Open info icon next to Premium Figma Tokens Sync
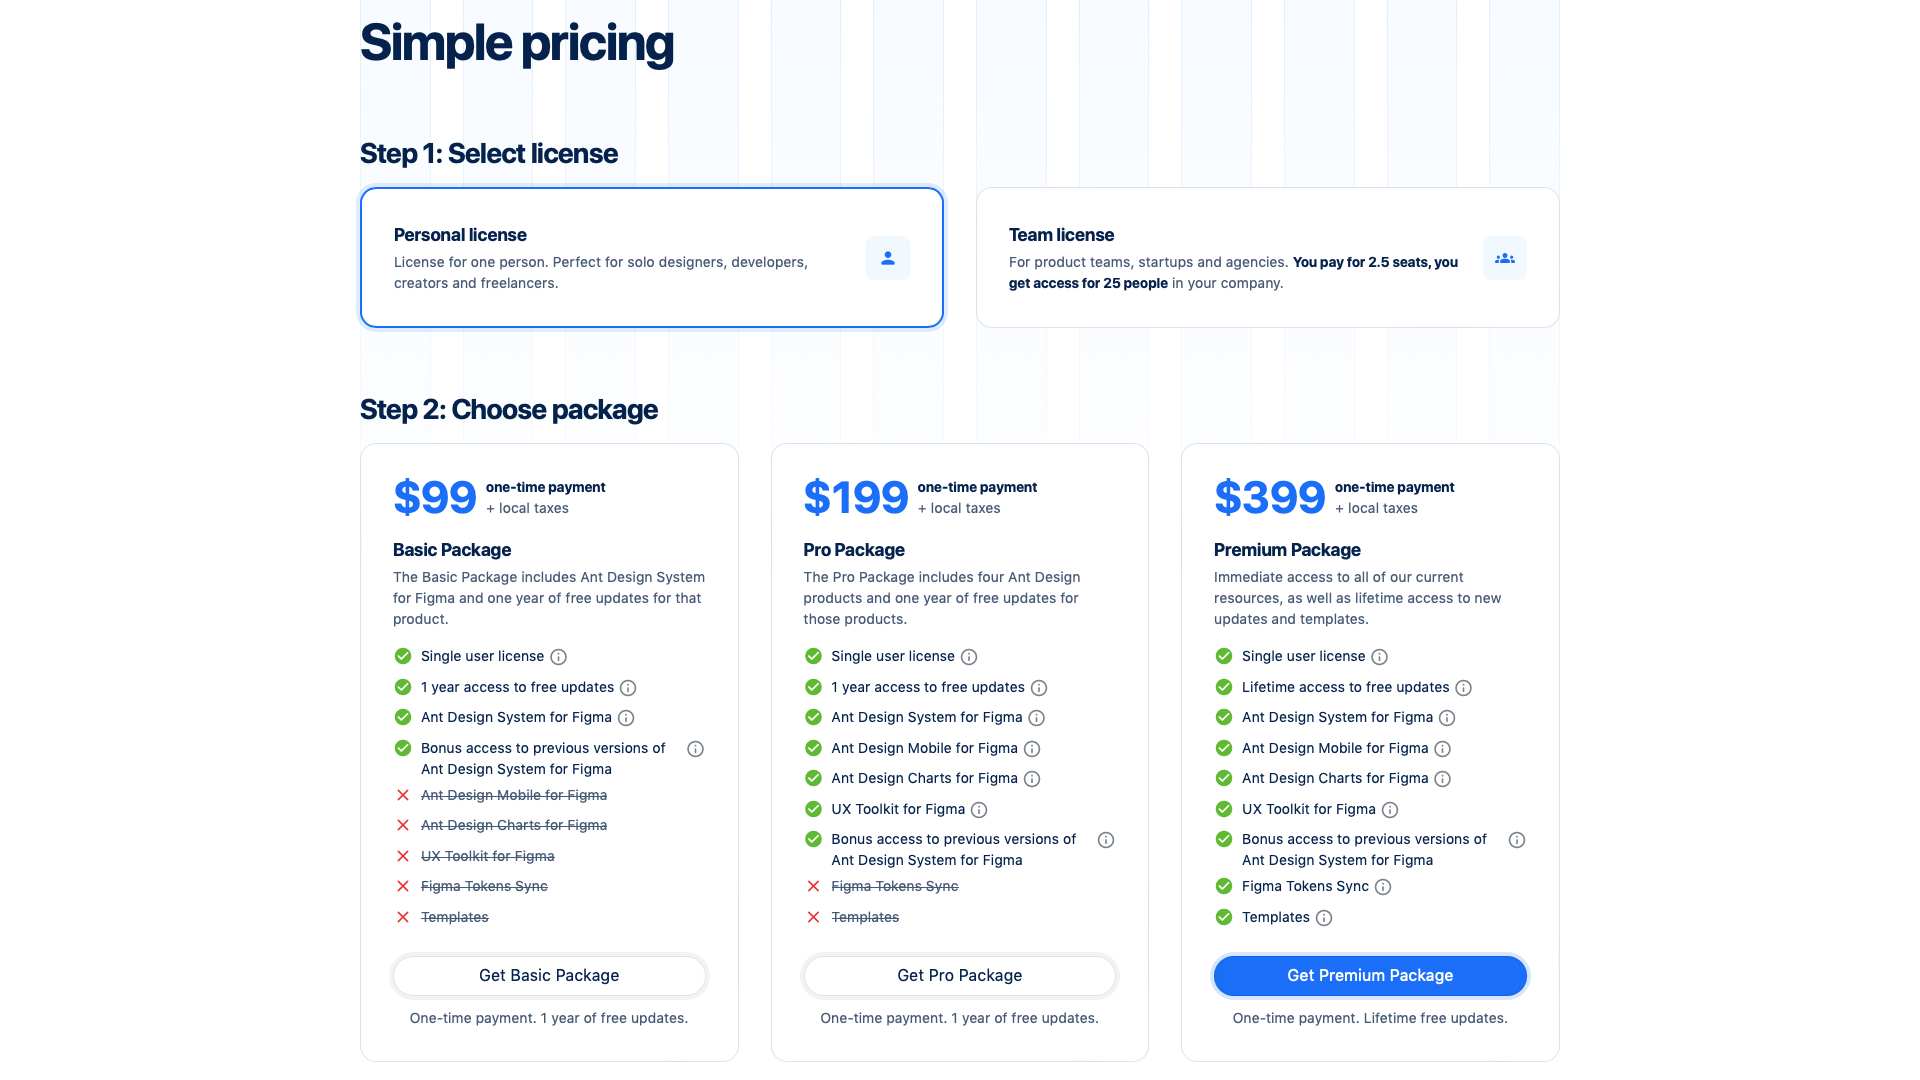 [1383, 887]
